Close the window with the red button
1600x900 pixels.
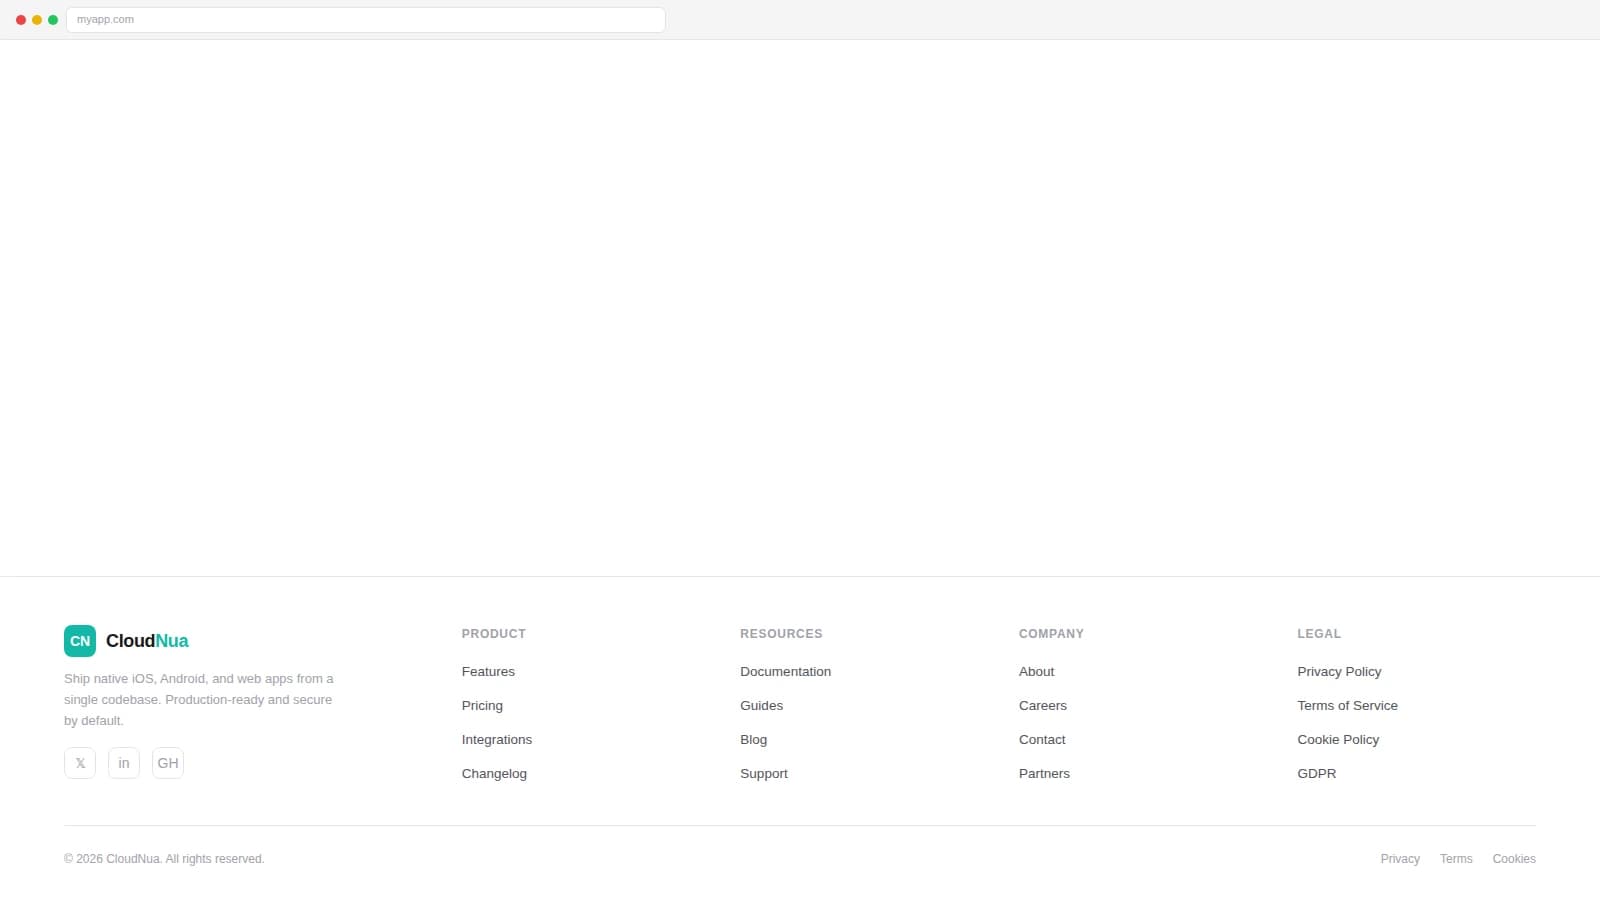click(21, 20)
